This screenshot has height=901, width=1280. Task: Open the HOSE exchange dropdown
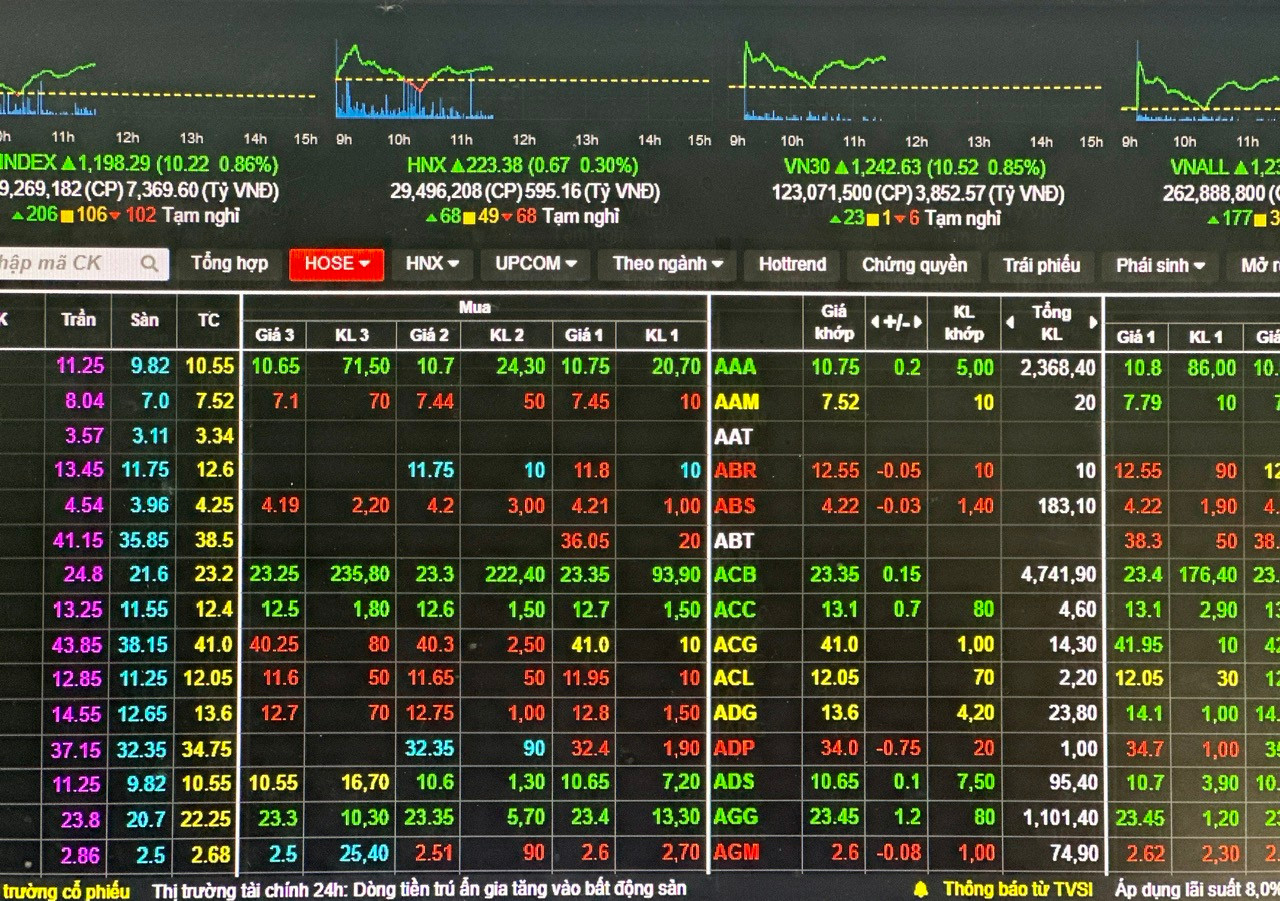(337, 264)
